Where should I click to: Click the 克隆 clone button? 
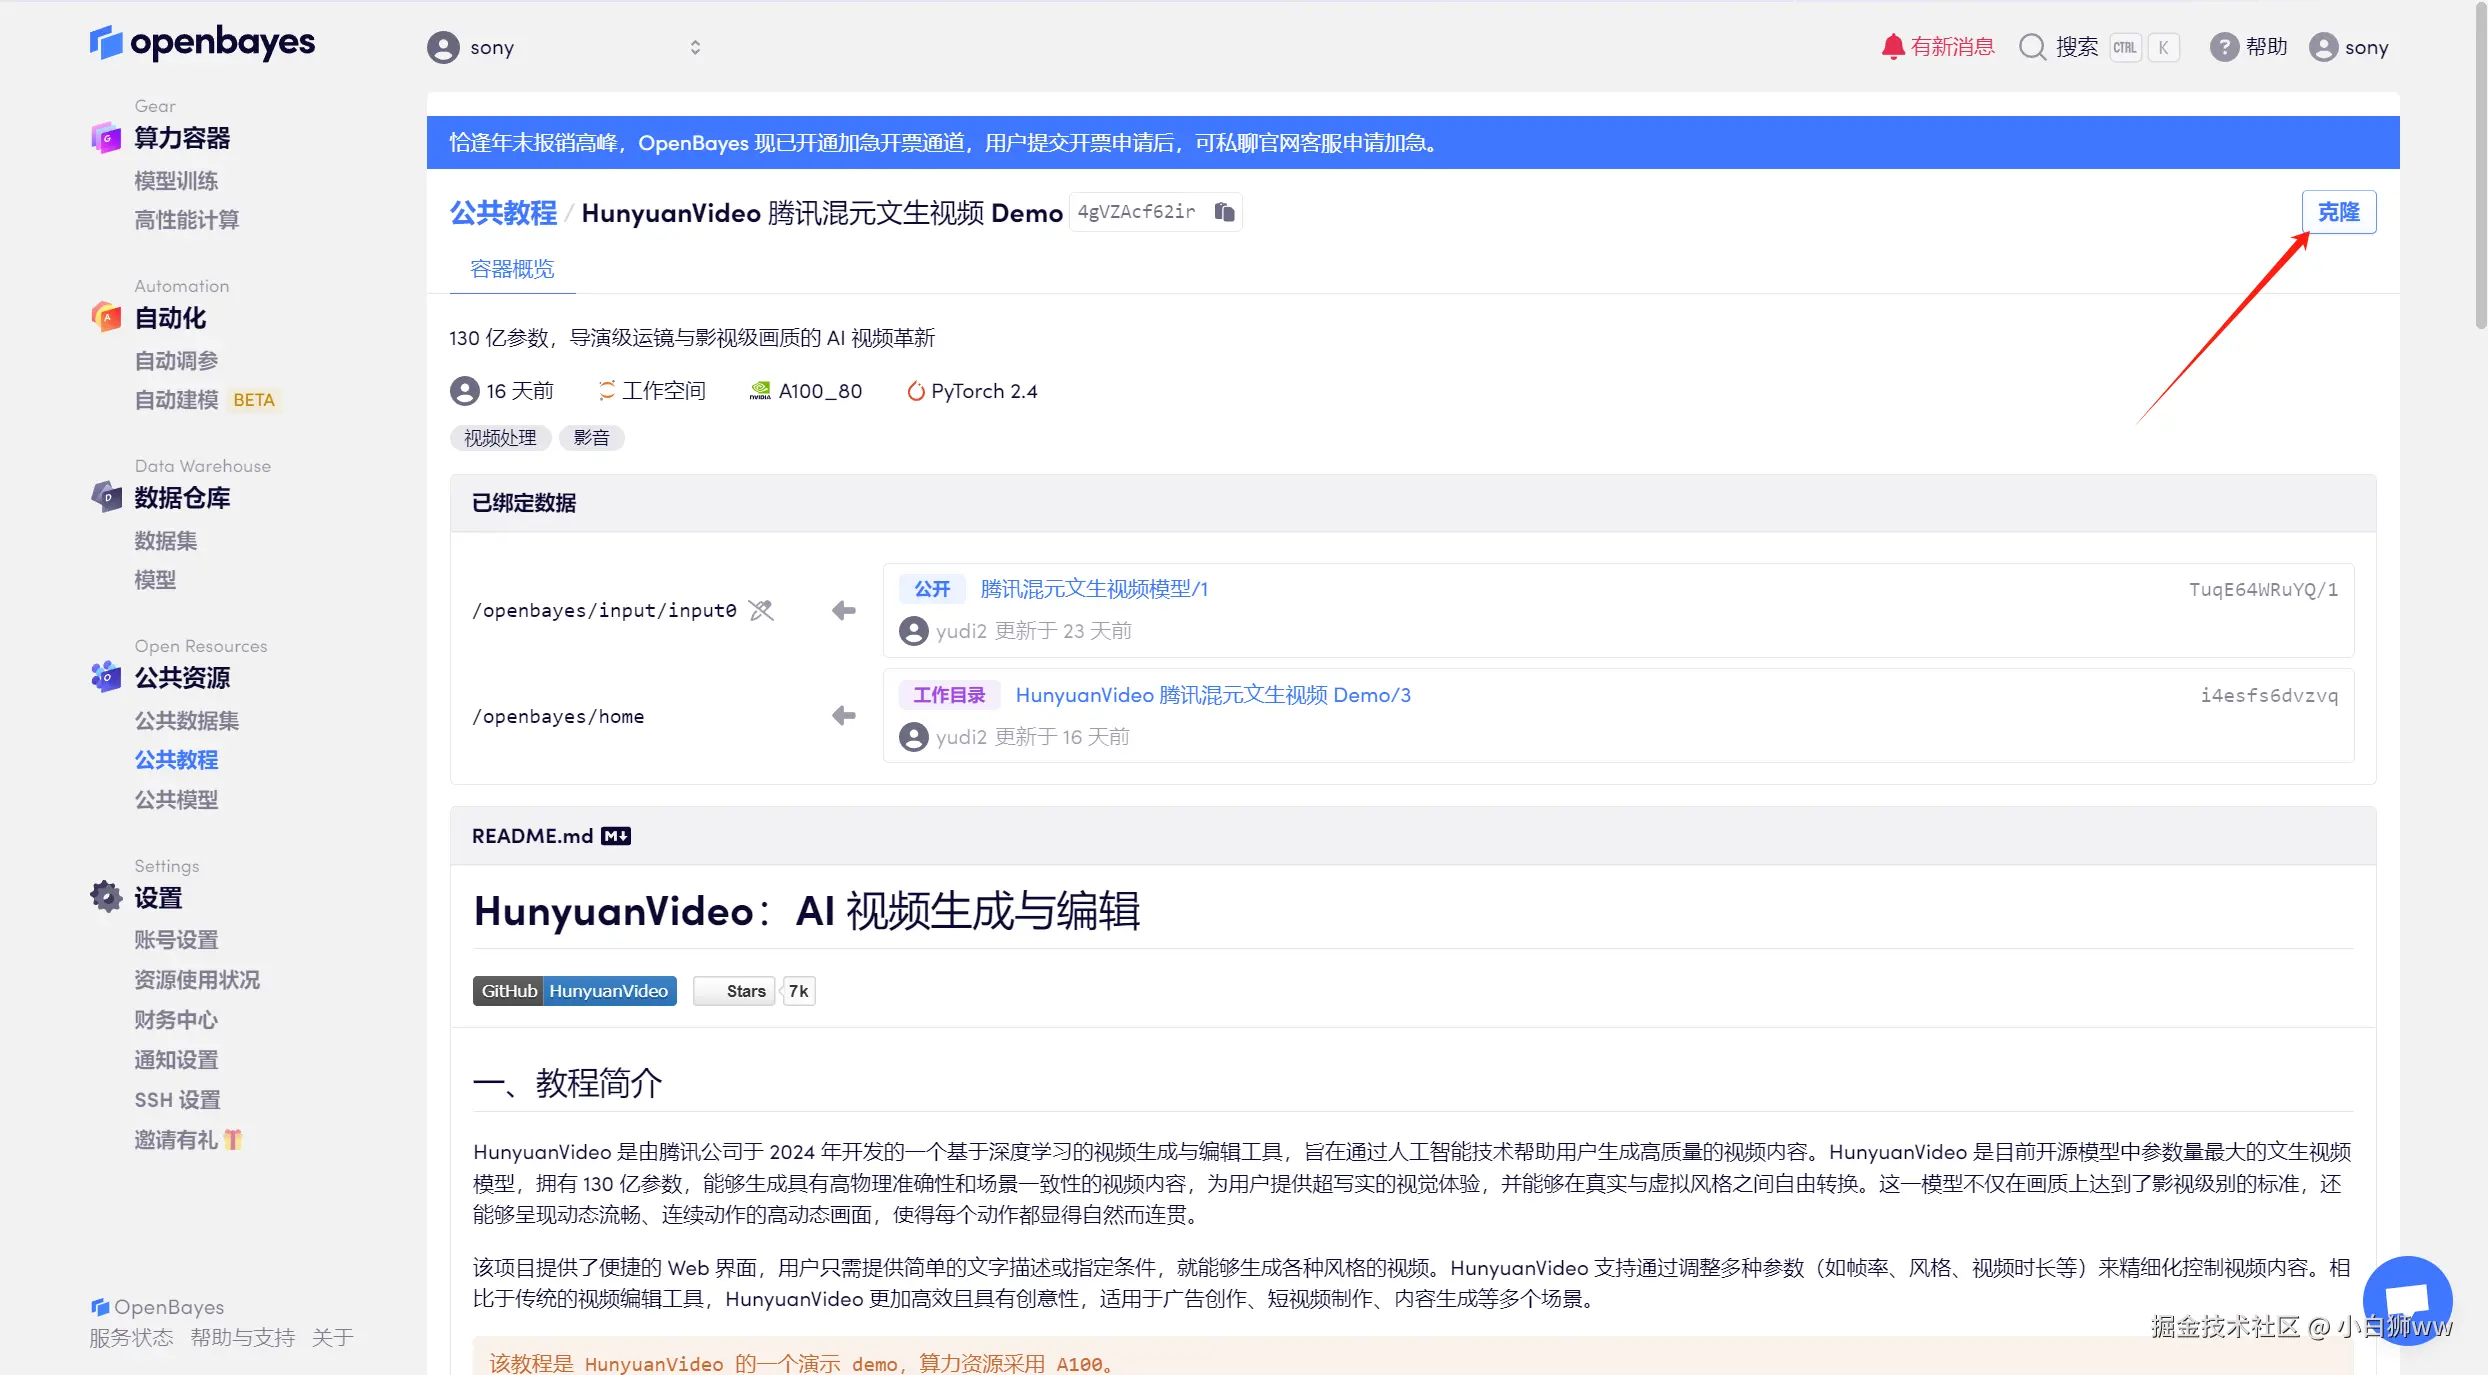coord(2338,212)
